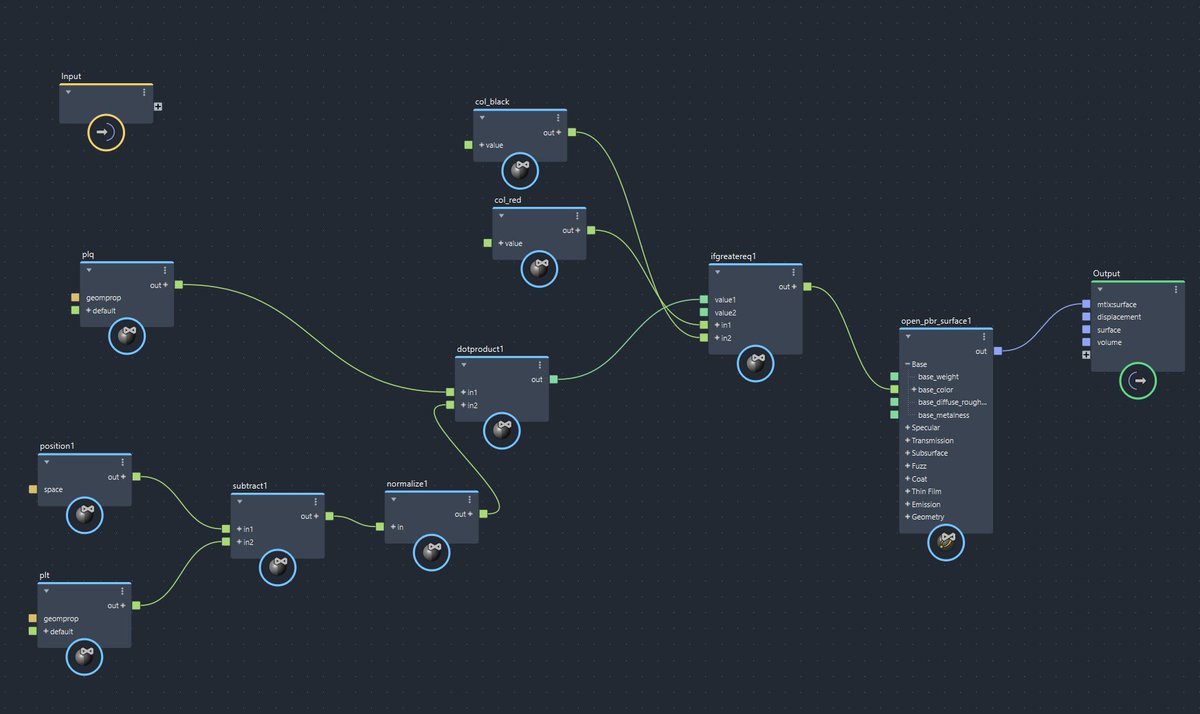Click the open_pbr_surface1 preview icon
1200x714 pixels.
click(946, 543)
